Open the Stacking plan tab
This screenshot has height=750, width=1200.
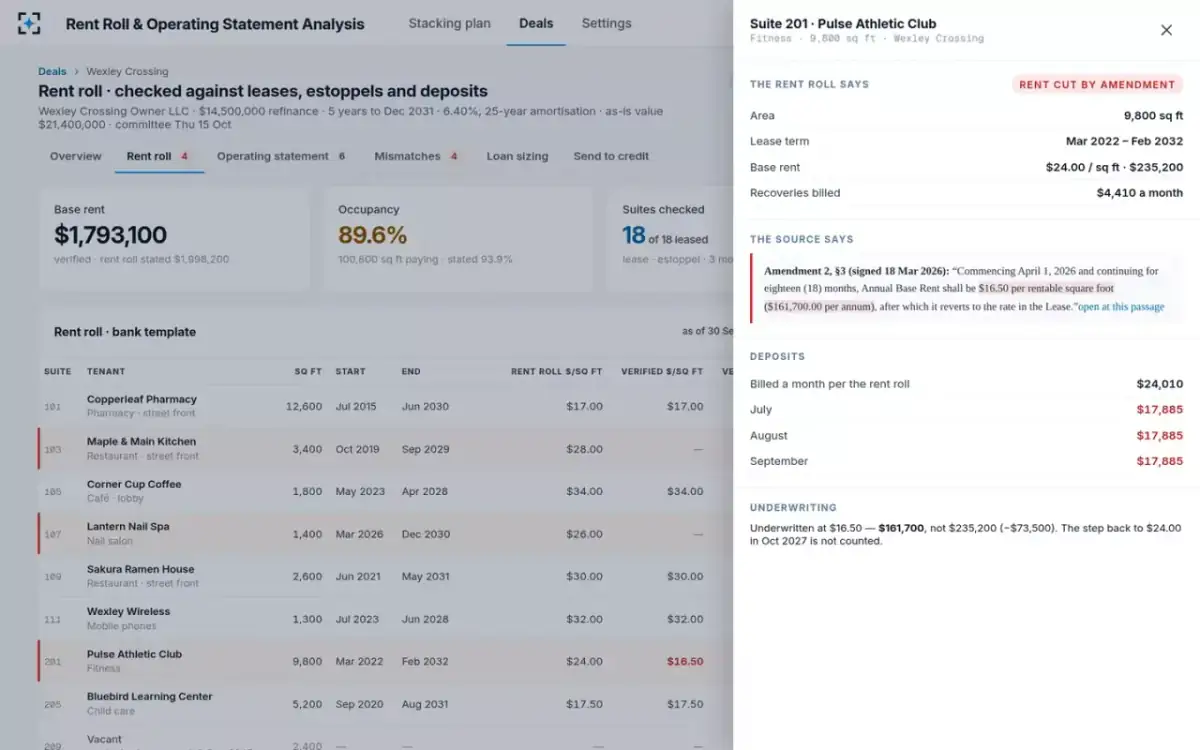pyautogui.click(x=449, y=23)
